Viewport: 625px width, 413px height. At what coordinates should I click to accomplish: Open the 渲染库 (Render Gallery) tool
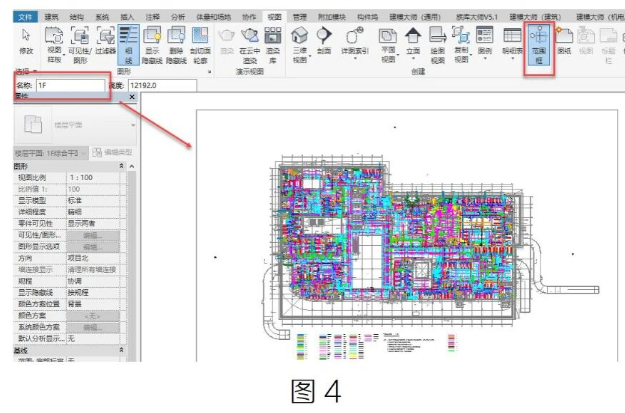click(x=273, y=45)
